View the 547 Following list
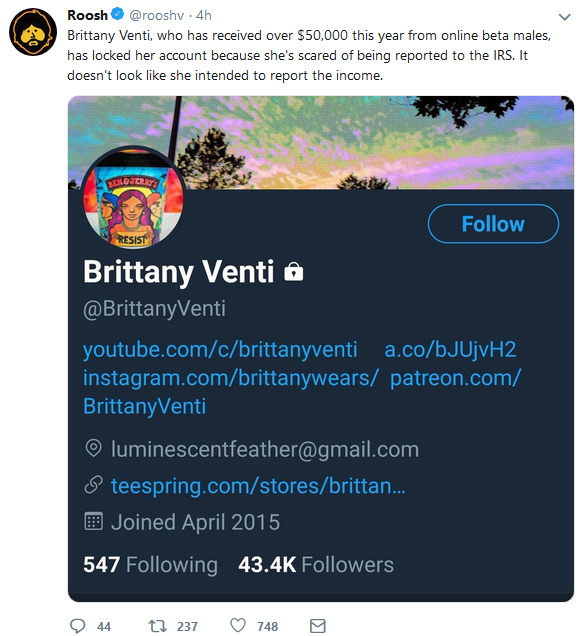The width and height of the screenshot is (581, 636). coord(150,565)
